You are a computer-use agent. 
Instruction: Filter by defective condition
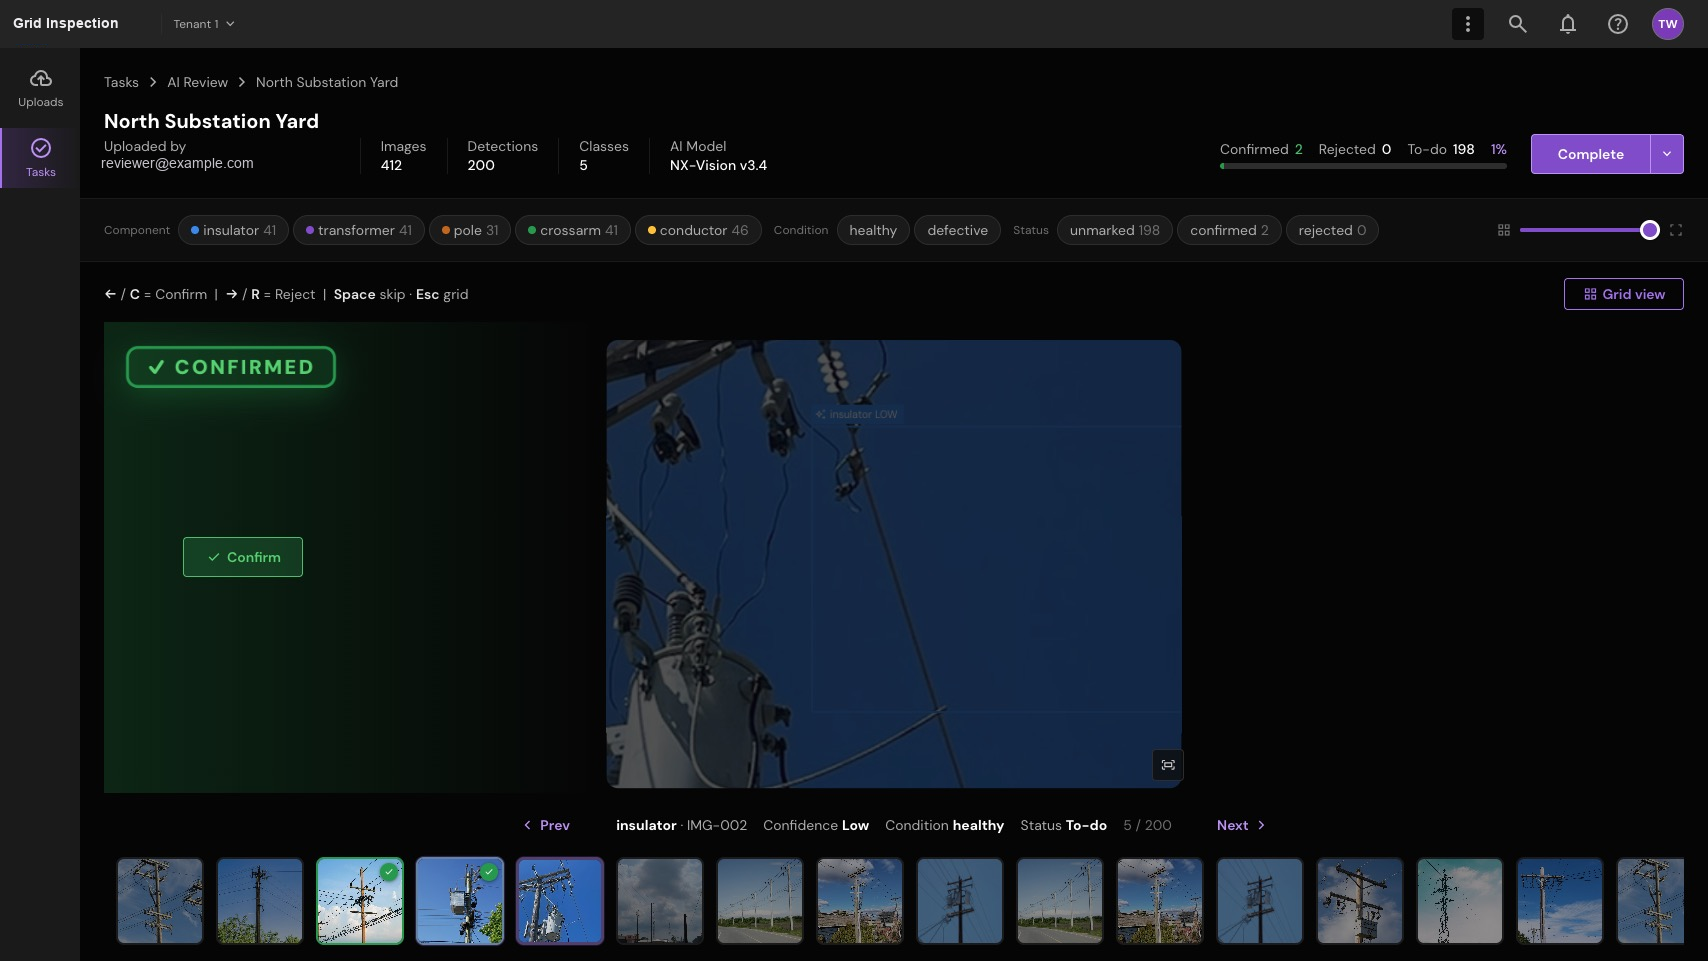(957, 230)
